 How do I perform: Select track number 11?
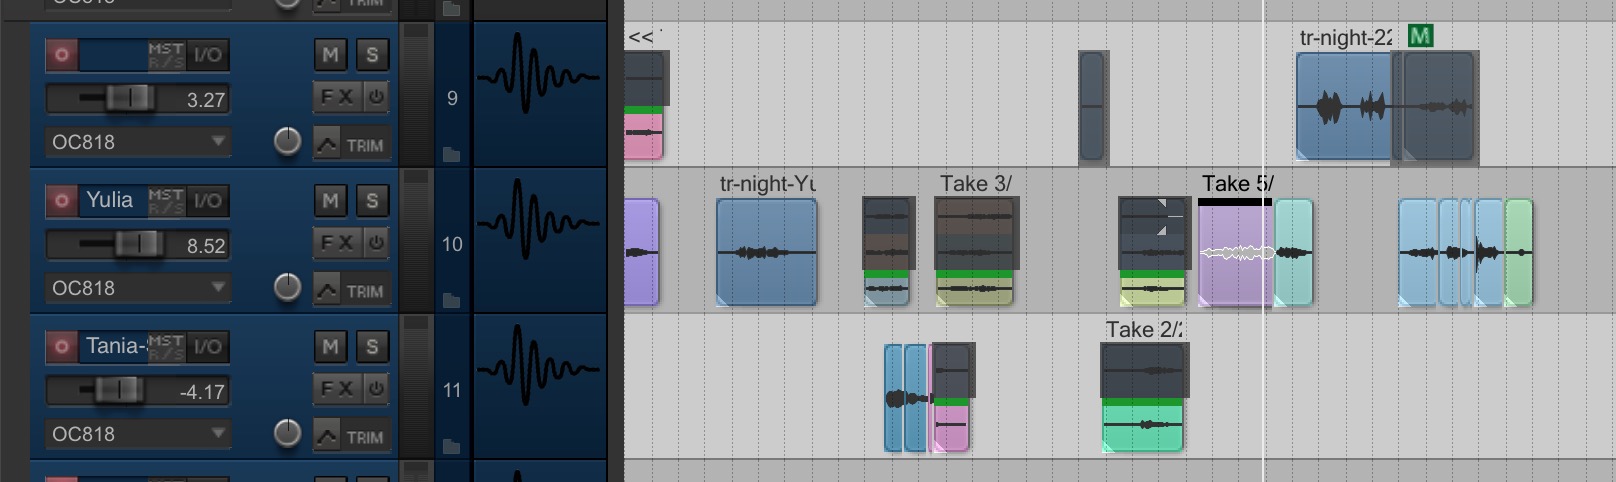click(452, 390)
